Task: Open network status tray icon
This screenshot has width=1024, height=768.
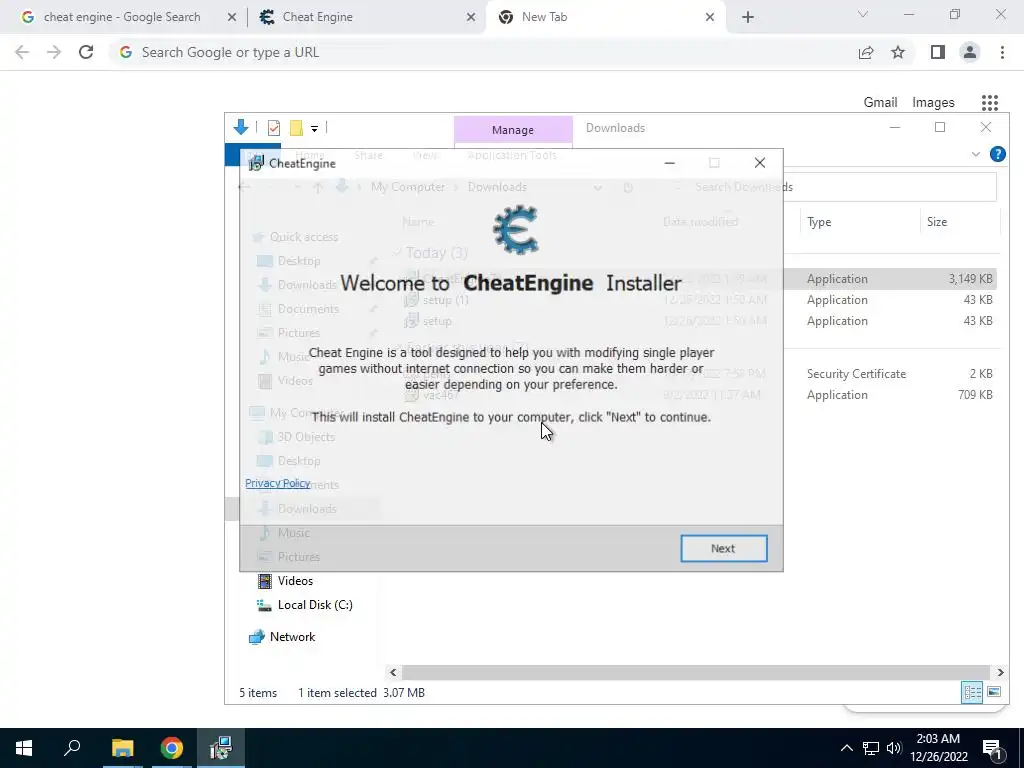Action: coord(871,748)
